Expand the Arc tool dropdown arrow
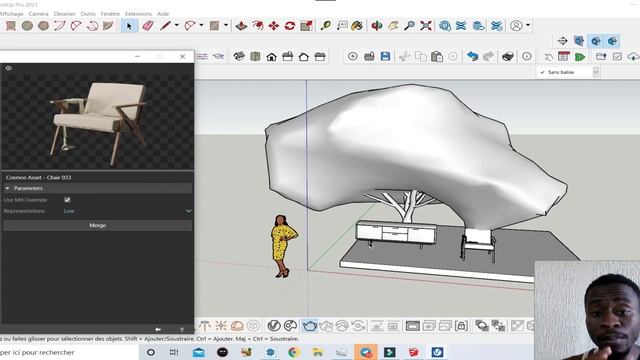640x360 pixels. [201, 25]
